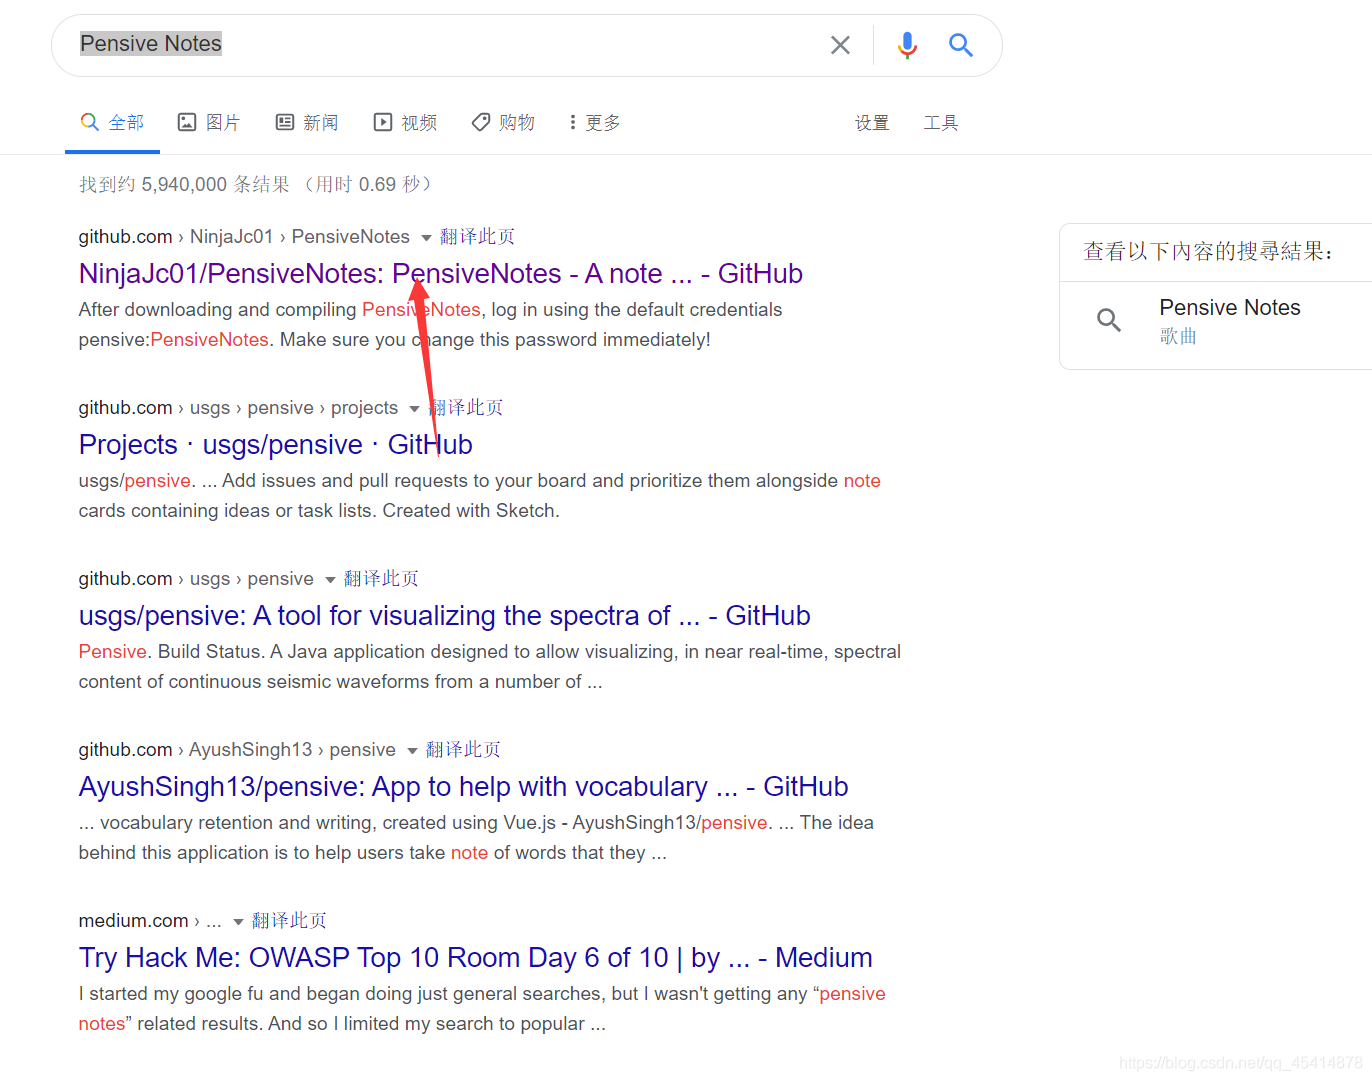The height and width of the screenshot is (1081, 1372).
Task: Open the Projects · usgs/pensive result
Action: 276,445
